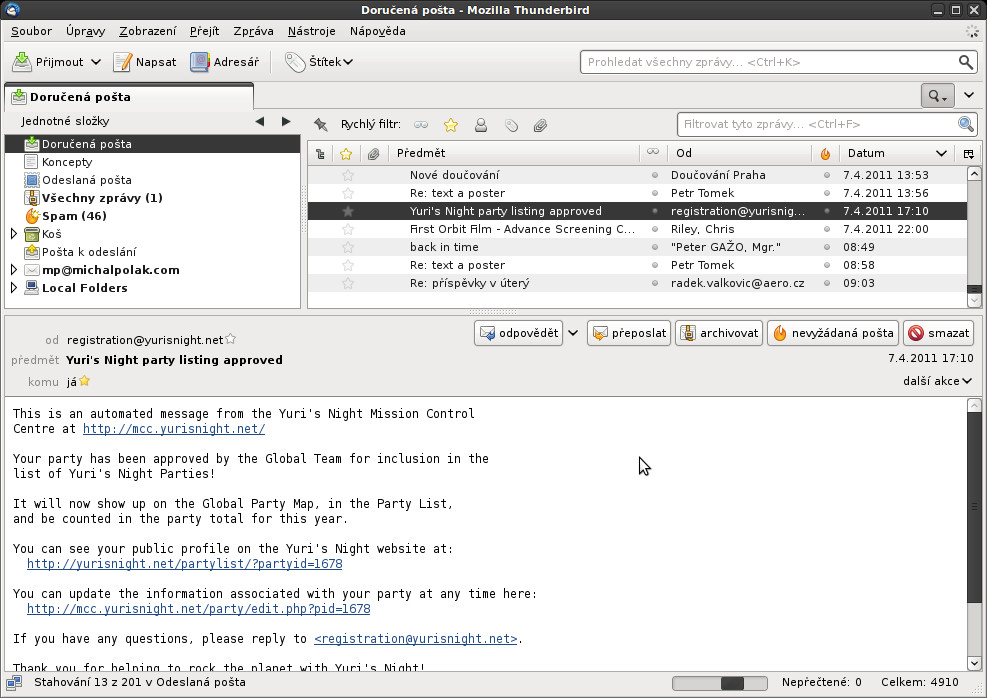
Task: Expand the Koš folder tree
Action: tap(14, 234)
